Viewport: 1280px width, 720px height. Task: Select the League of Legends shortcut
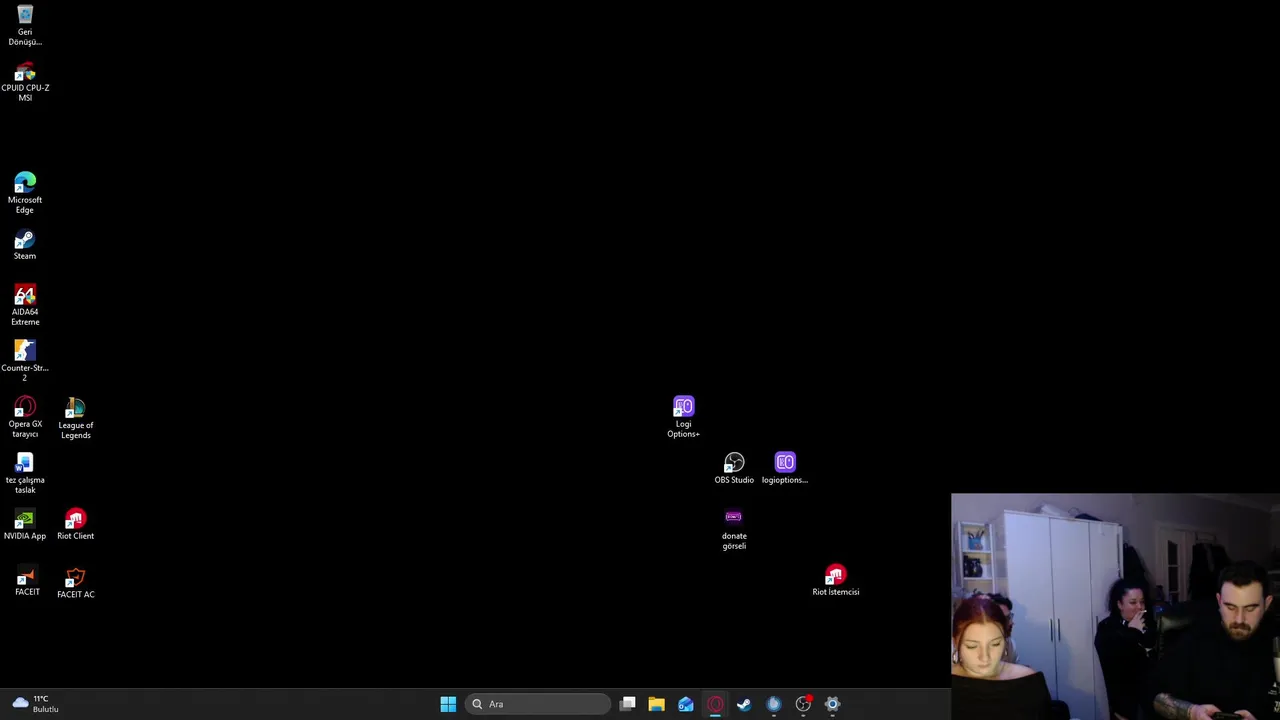point(76,418)
